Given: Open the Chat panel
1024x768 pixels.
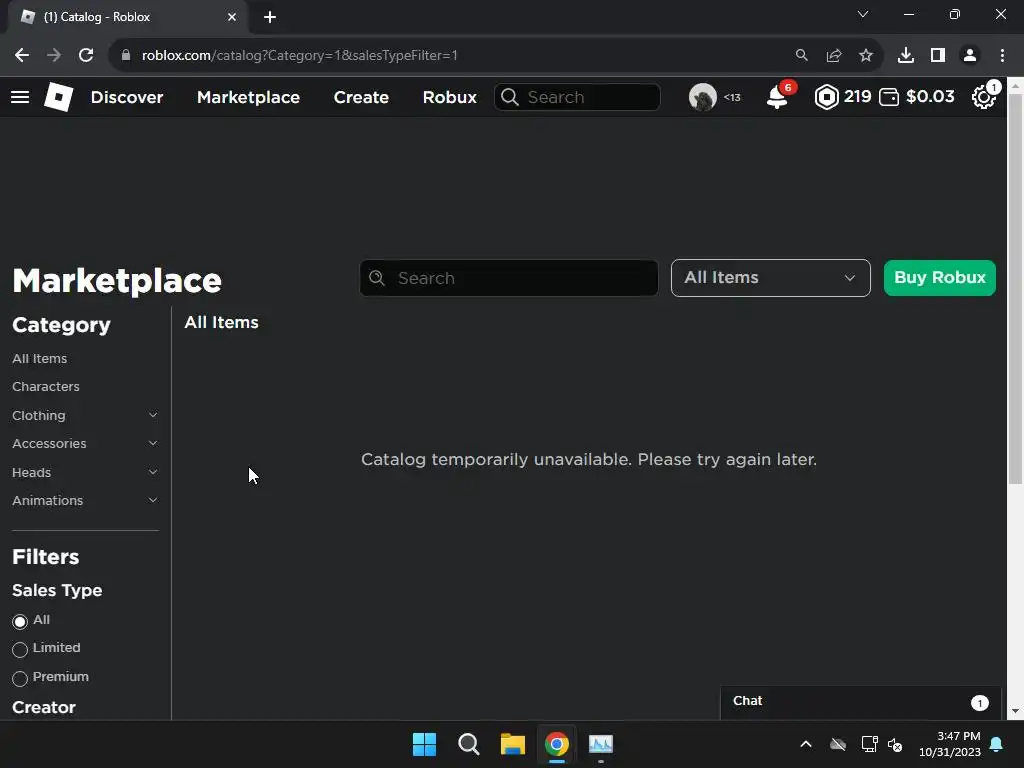Looking at the screenshot, I should [x=861, y=702].
